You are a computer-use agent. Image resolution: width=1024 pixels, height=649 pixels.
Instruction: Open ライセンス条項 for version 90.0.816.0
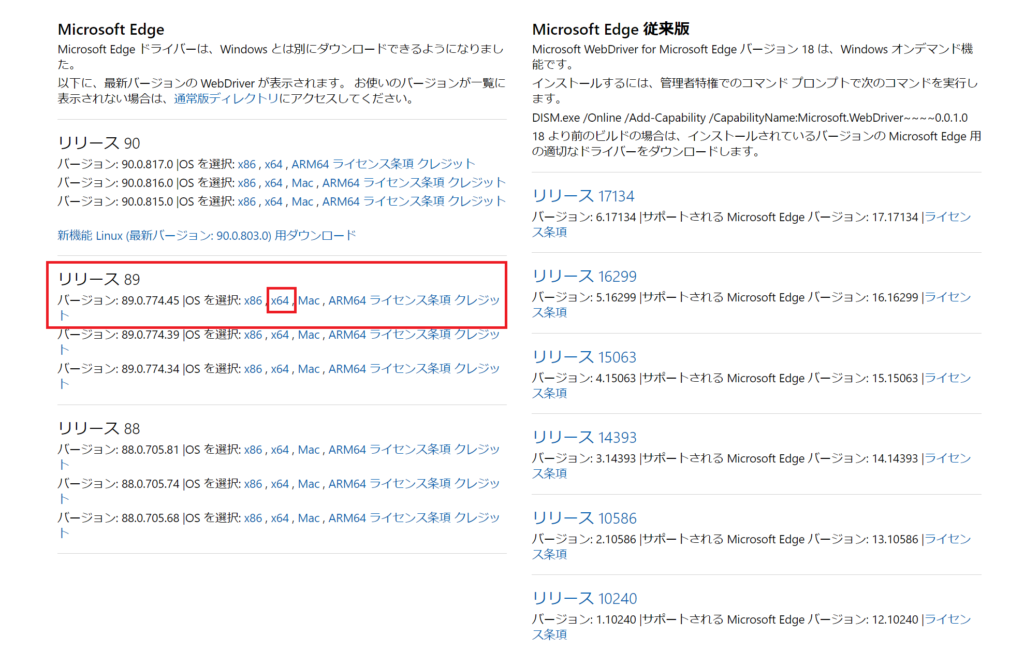click(x=404, y=183)
